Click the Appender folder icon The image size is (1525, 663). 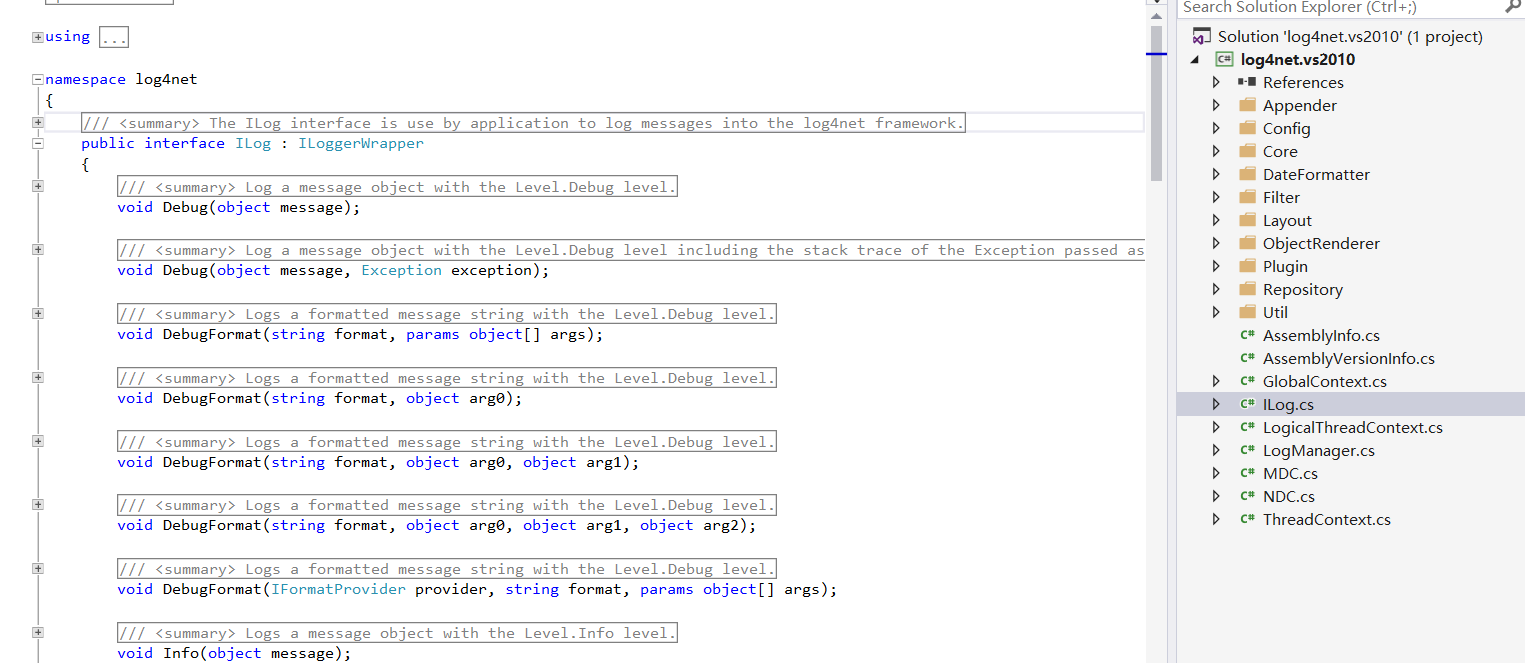[x=1247, y=105]
